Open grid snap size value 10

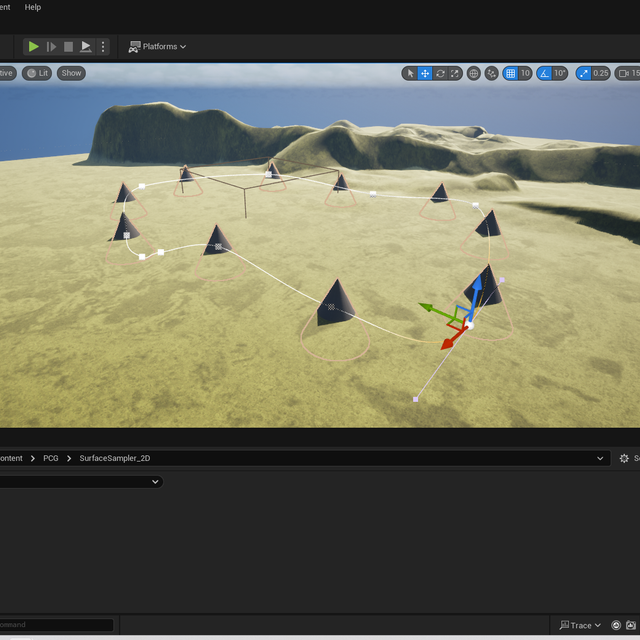(x=525, y=73)
